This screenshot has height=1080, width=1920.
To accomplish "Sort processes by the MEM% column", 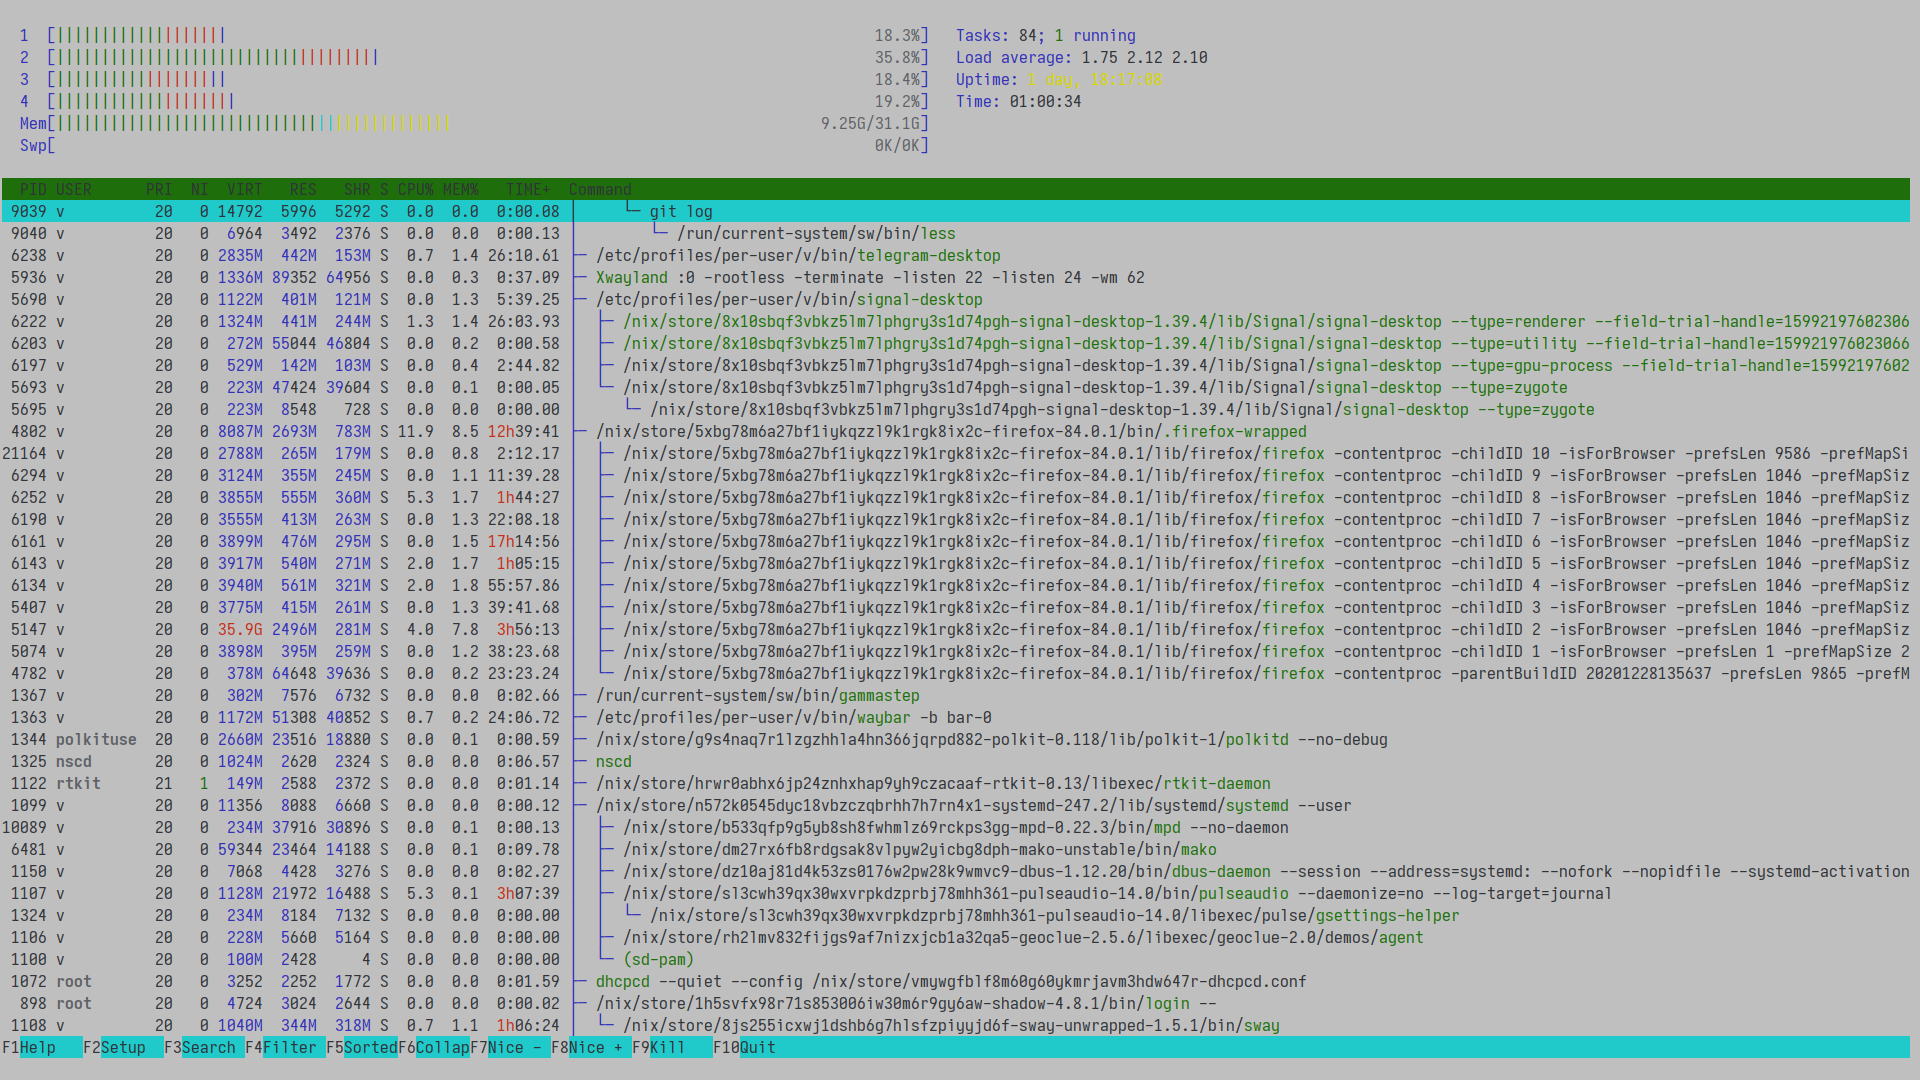I will pyautogui.click(x=461, y=189).
